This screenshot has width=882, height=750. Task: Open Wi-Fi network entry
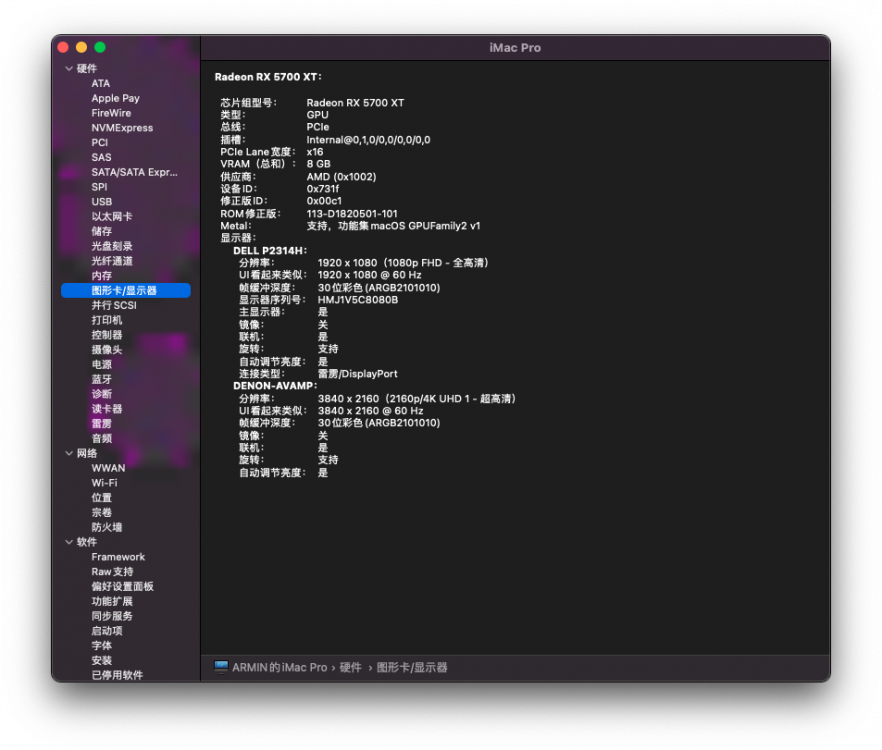[105, 483]
